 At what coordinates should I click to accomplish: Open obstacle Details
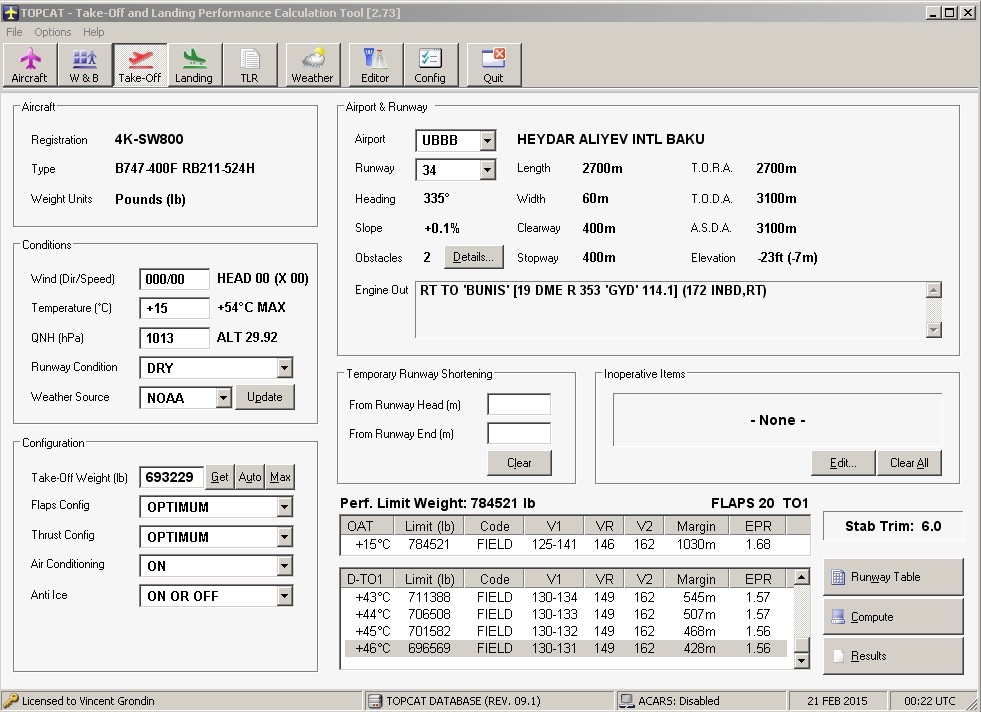pyautogui.click(x=474, y=257)
